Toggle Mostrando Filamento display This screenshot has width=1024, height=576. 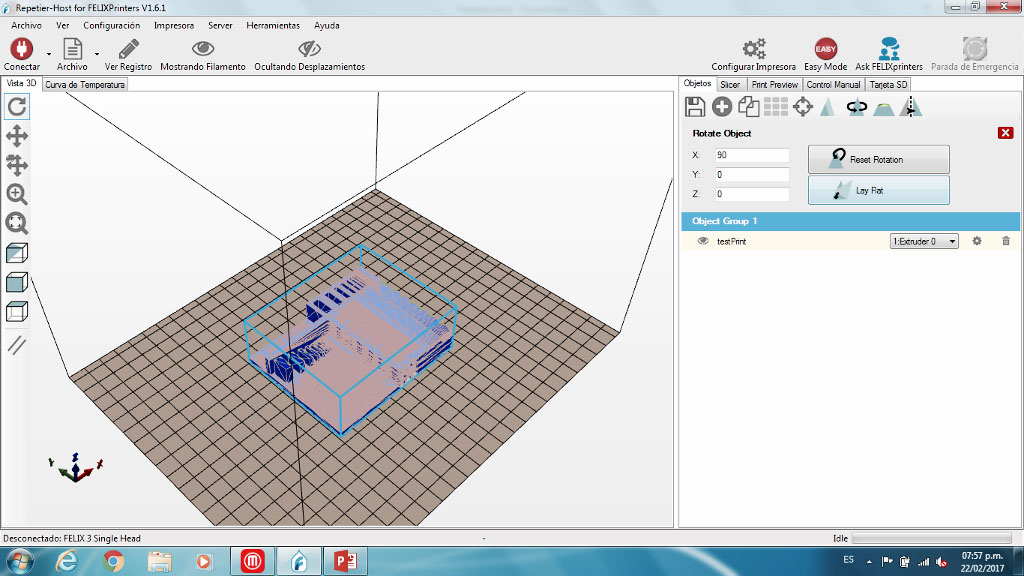[x=203, y=49]
